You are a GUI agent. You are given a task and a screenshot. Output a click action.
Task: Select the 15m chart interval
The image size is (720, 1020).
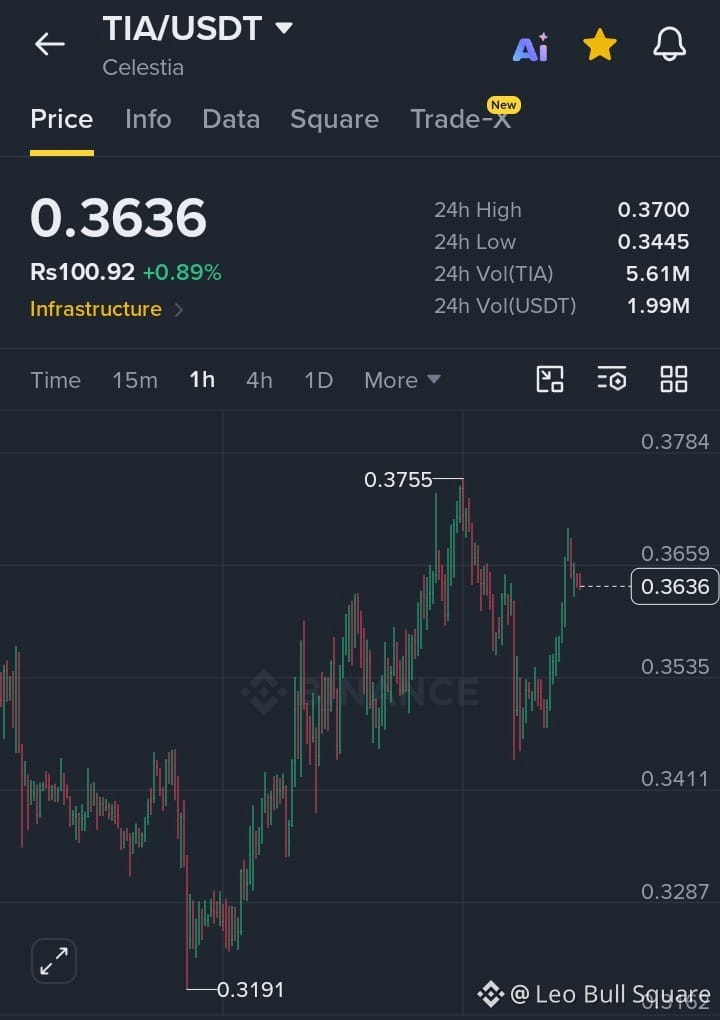tap(135, 380)
